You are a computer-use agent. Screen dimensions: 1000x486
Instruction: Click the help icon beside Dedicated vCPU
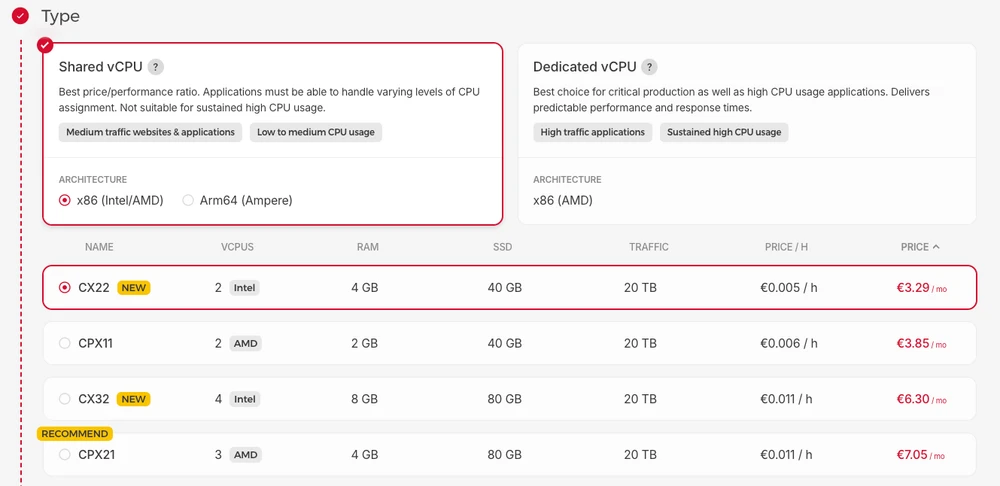[649, 67]
